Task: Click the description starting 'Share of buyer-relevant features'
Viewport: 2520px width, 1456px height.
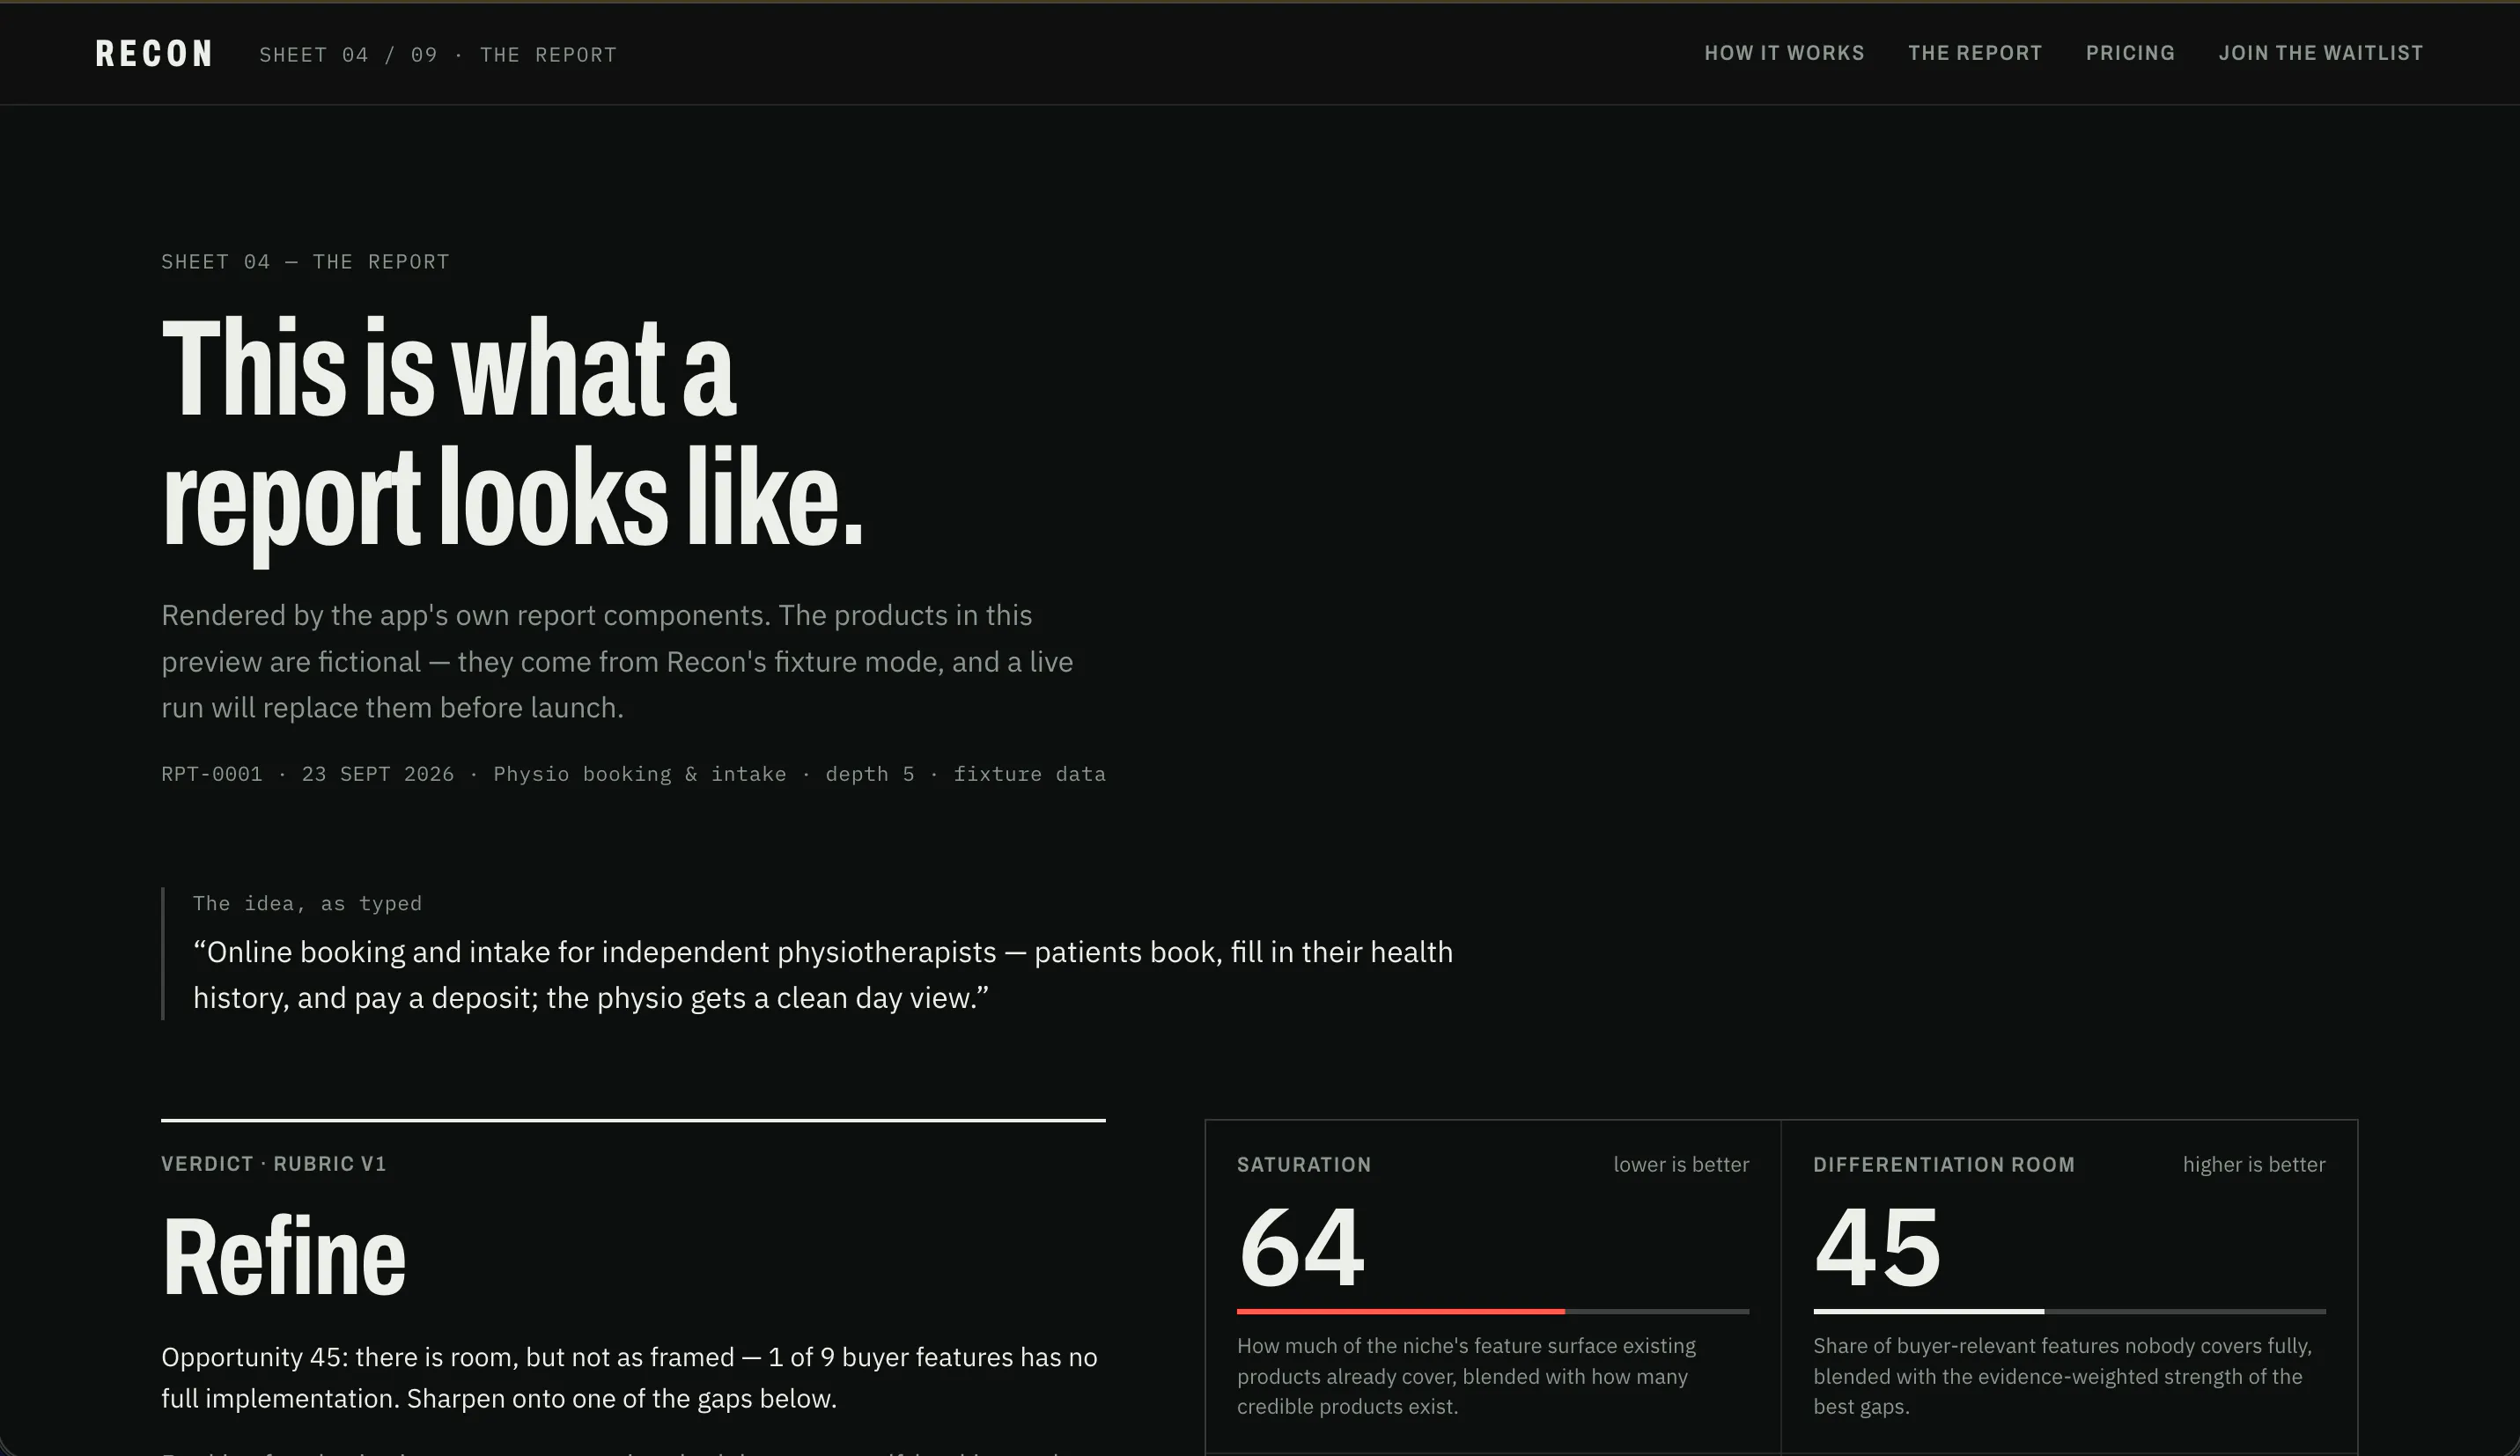Action: (2062, 1376)
